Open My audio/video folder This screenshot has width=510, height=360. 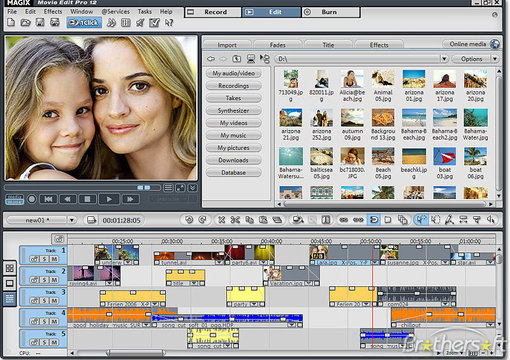[233, 73]
